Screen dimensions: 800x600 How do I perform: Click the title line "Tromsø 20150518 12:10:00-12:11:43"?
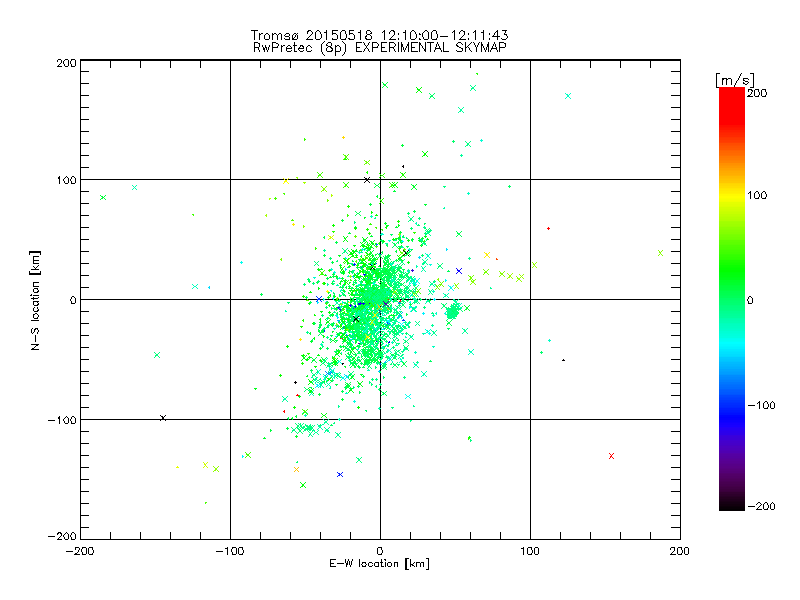point(379,35)
